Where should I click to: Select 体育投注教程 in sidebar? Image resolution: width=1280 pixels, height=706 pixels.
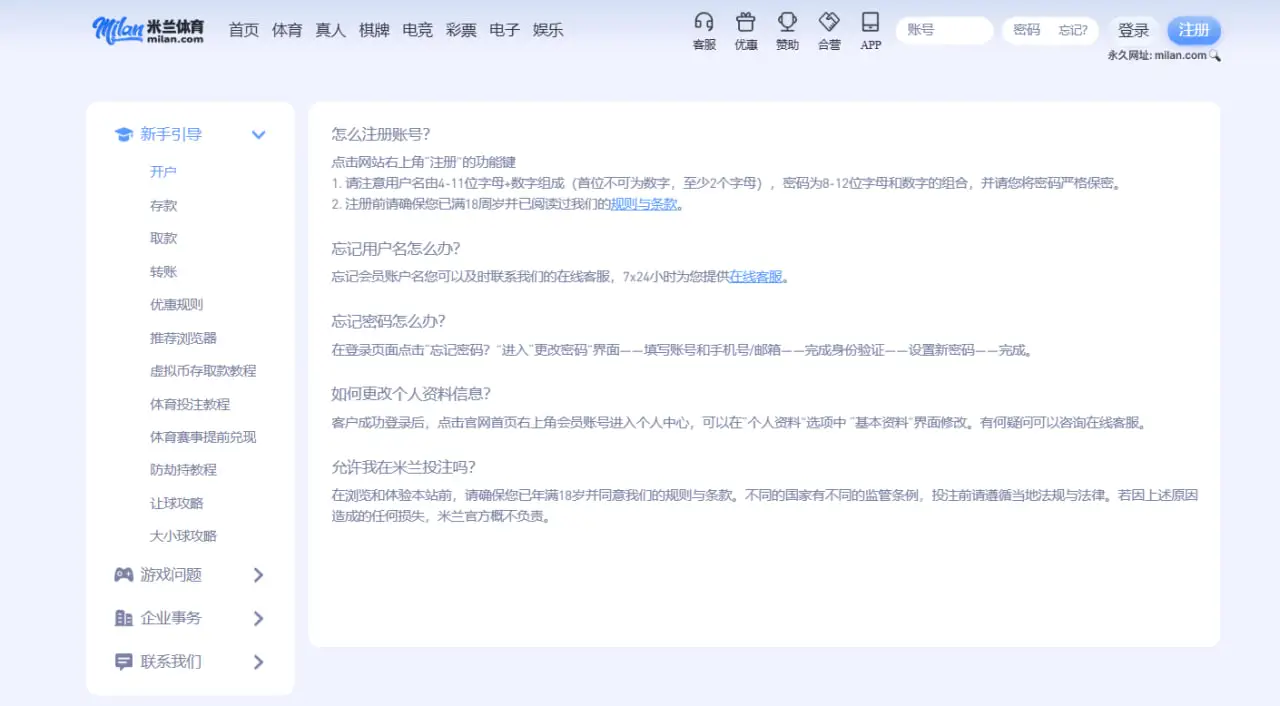(x=190, y=404)
